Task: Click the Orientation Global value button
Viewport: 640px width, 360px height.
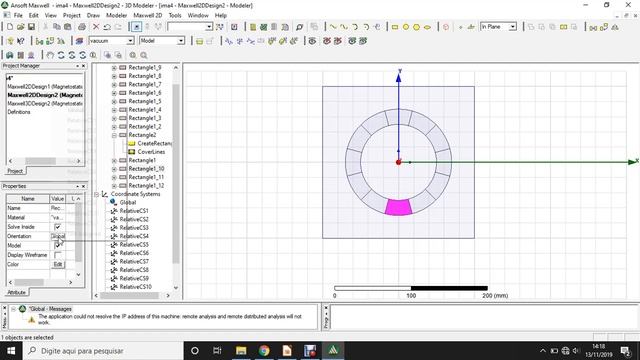Action: coord(58,236)
